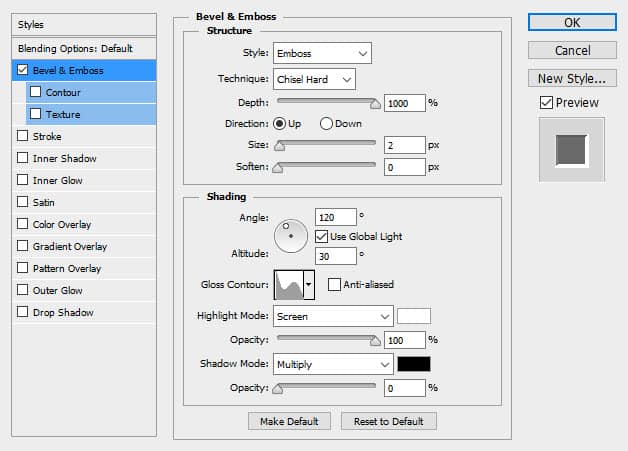This screenshot has width=628, height=451.
Task: Click the Gloss Contour curve thumbnail
Action: coord(288,285)
